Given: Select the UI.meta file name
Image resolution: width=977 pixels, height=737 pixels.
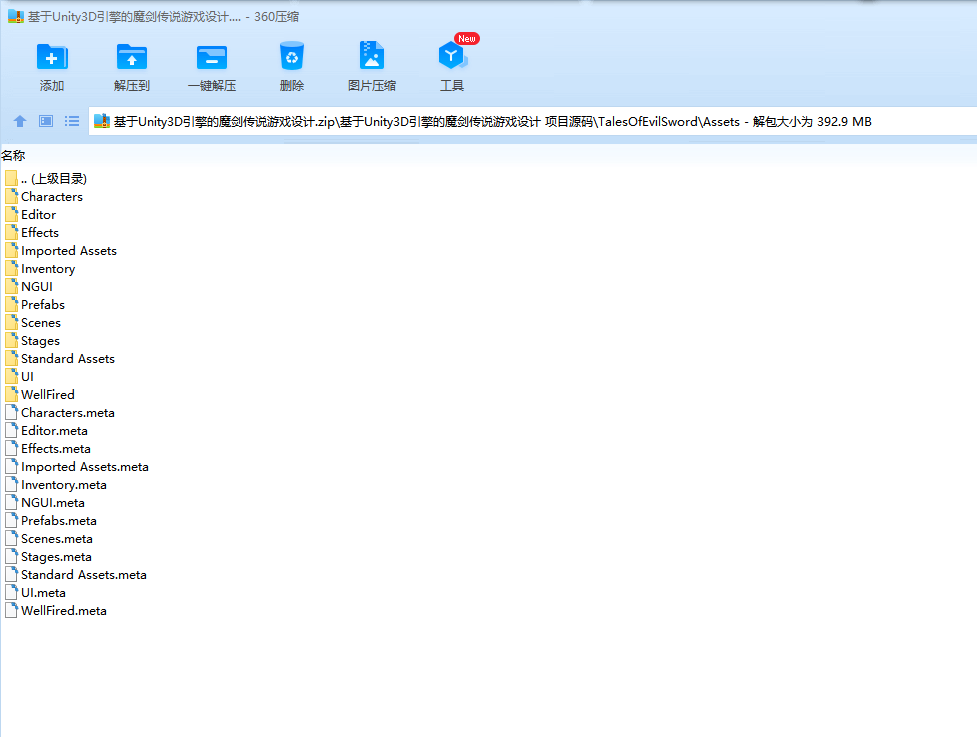Looking at the screenshot, I should (43, 593).
